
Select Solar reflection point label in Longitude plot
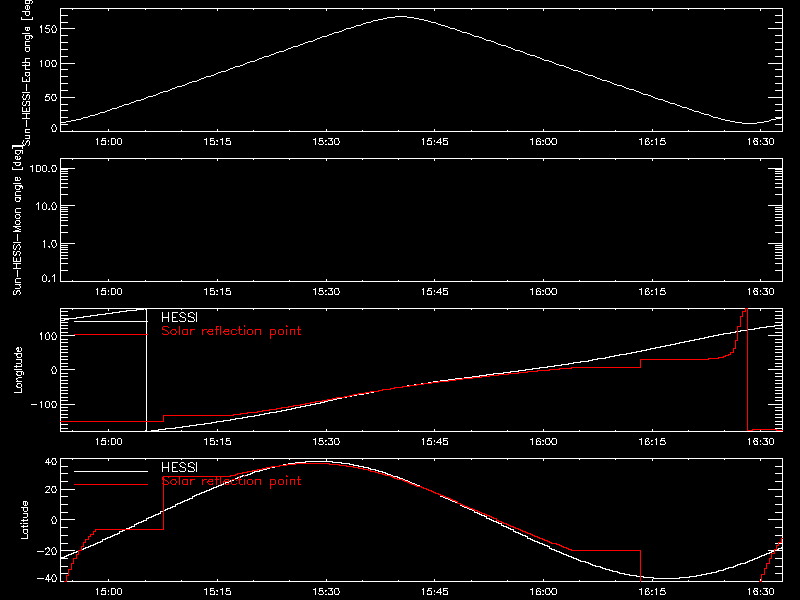tap(231, 331)
